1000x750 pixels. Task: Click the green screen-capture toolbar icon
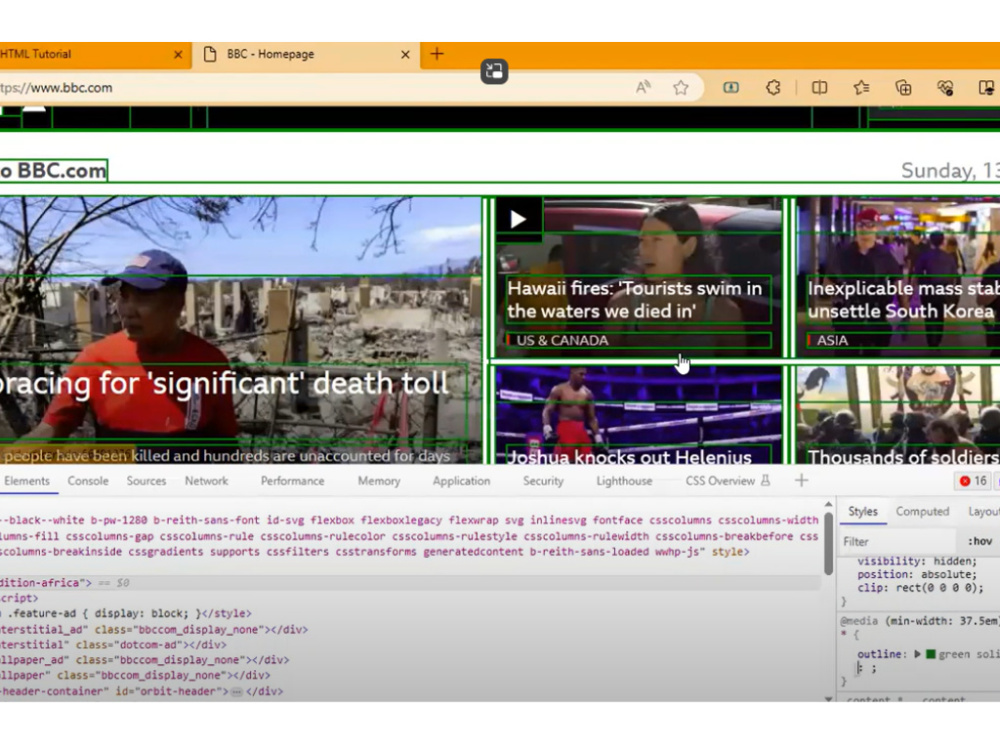pos(731,87)
